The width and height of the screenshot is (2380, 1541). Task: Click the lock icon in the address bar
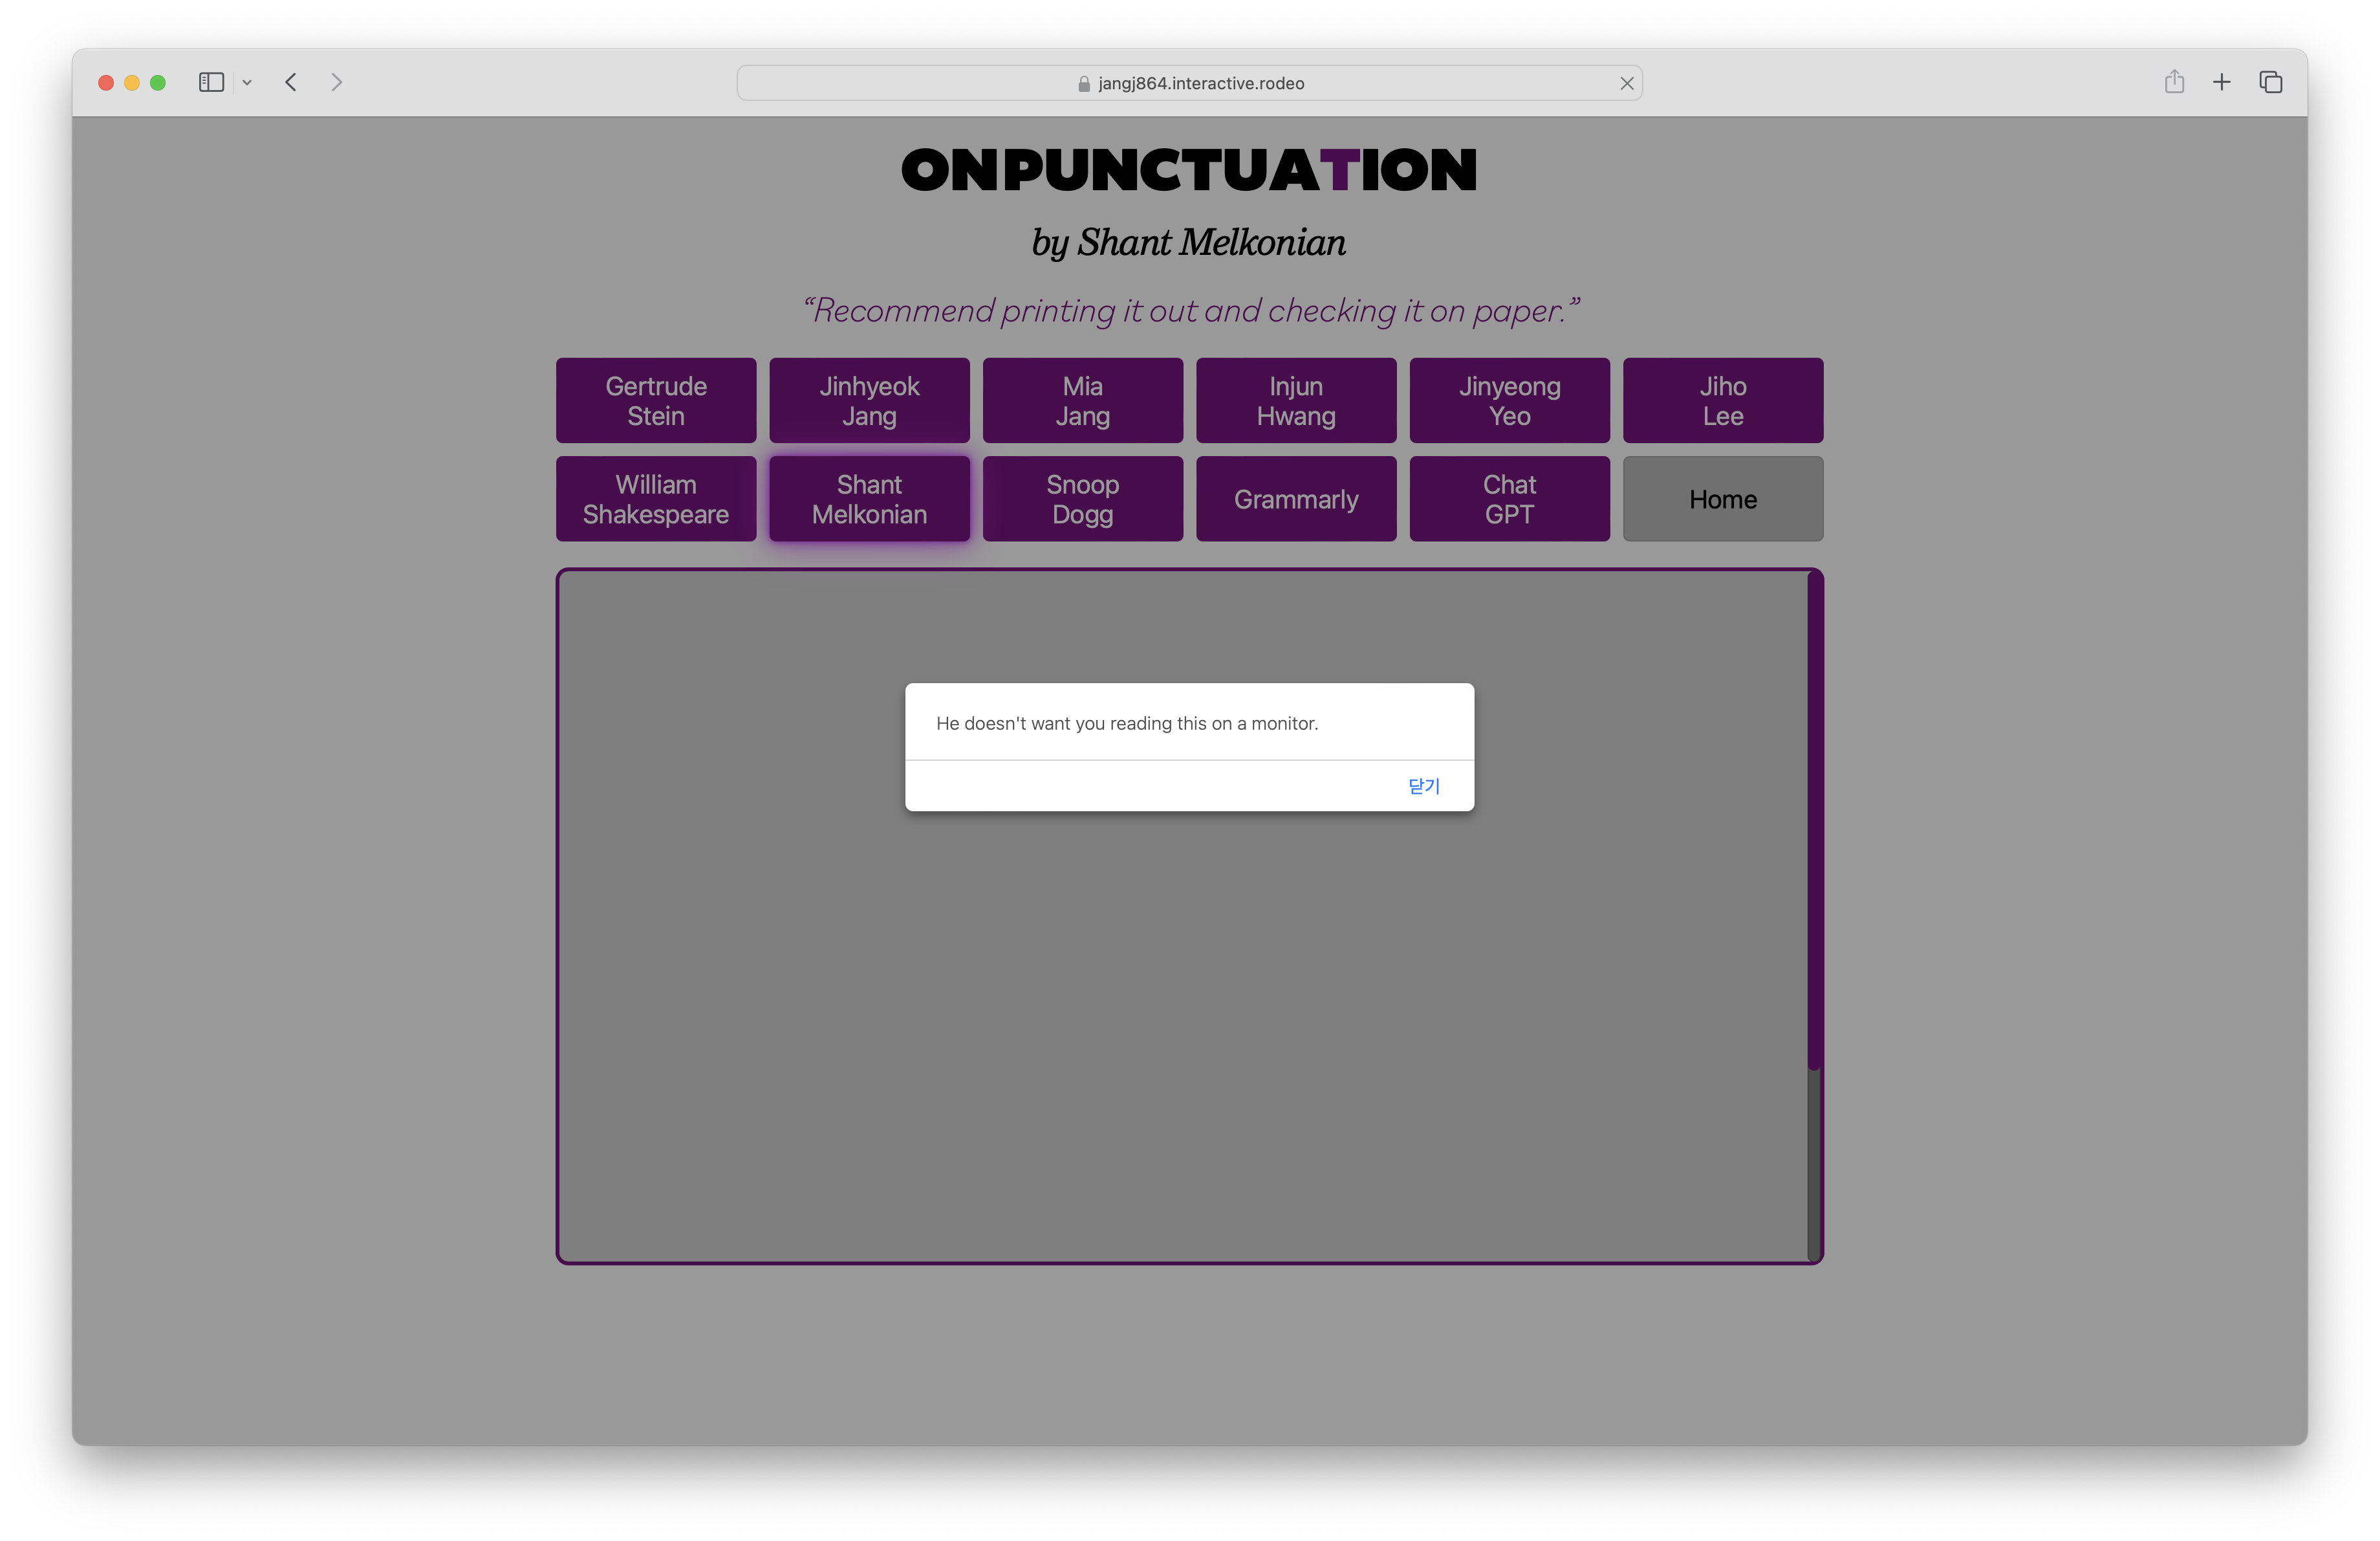point(1084,84)
